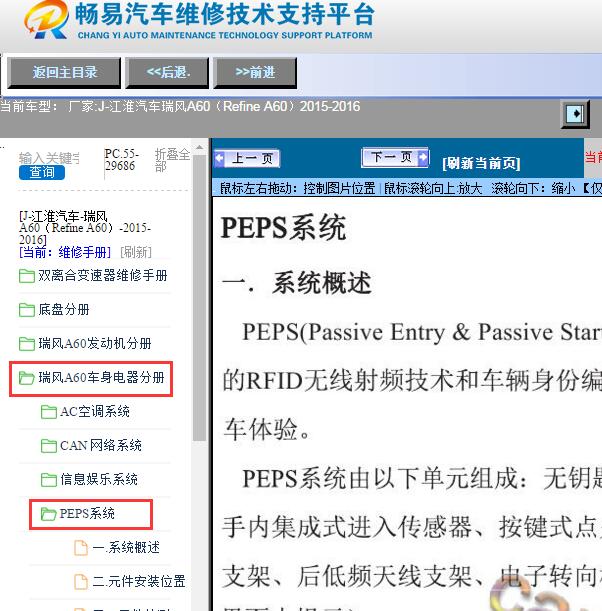
Task: Expand the 双离合变速器维修手册 folder
Action: [102, 276]
